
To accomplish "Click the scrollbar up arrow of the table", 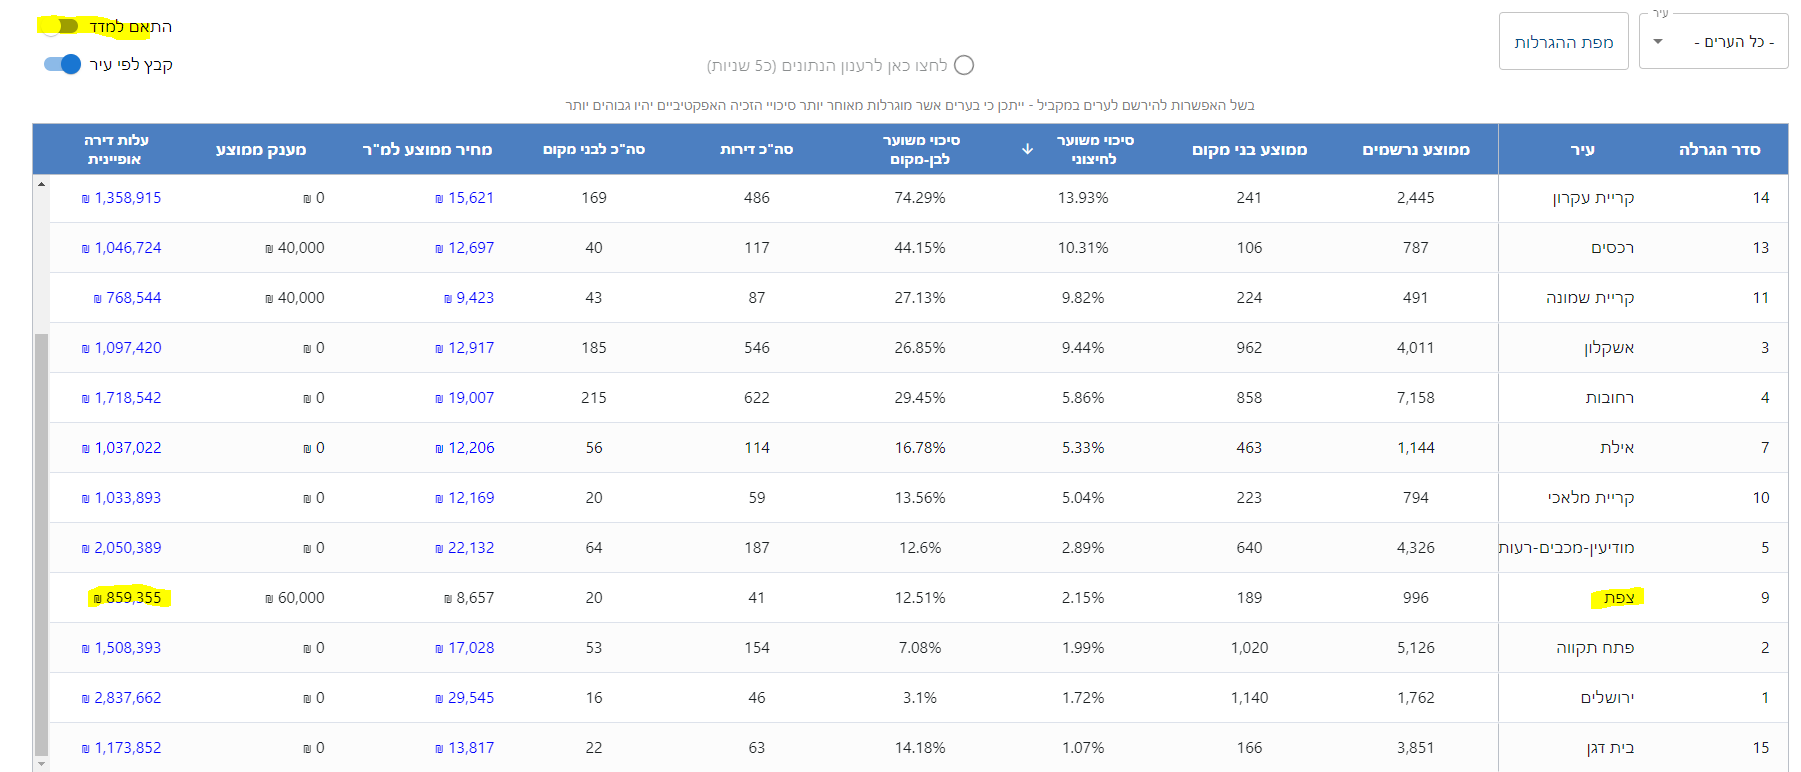I will tap(41, 184).
